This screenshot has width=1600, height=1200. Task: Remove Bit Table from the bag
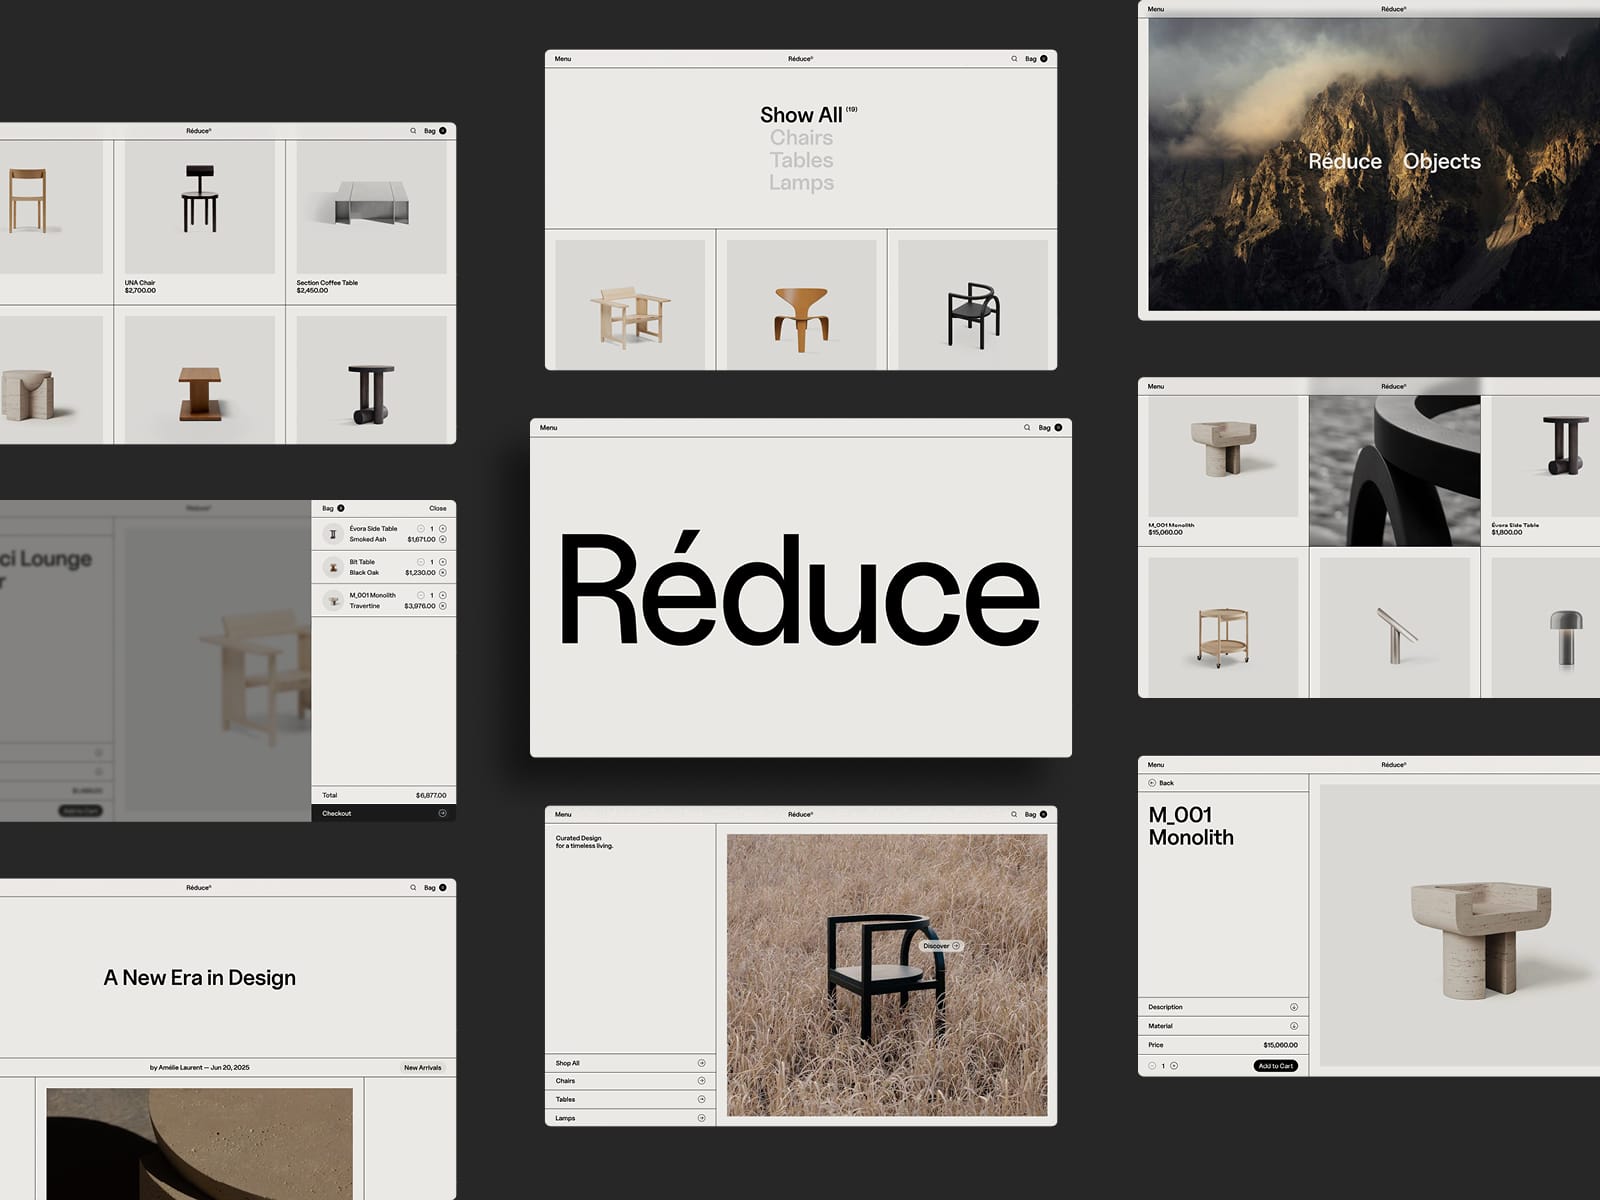(443, 573)
